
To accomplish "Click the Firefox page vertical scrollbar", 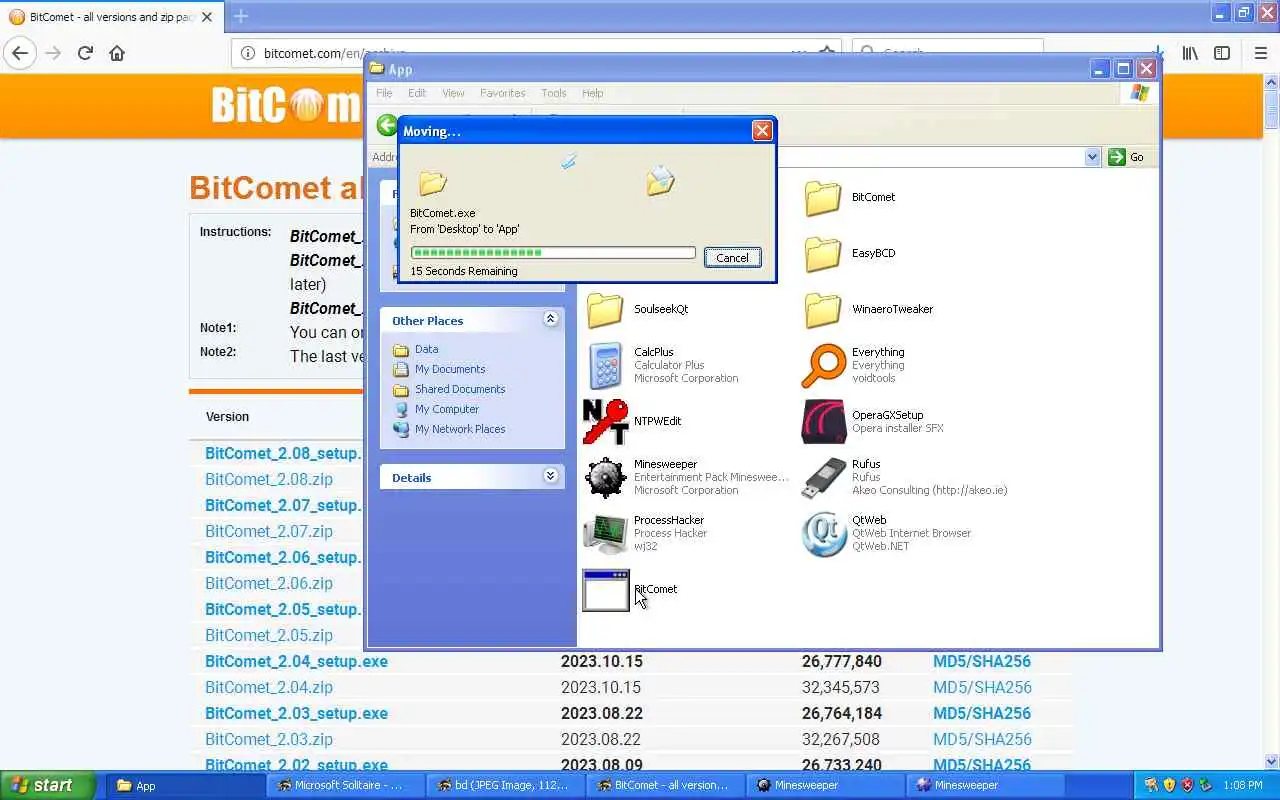I will pyautogui.click(x=1271, y=420).
